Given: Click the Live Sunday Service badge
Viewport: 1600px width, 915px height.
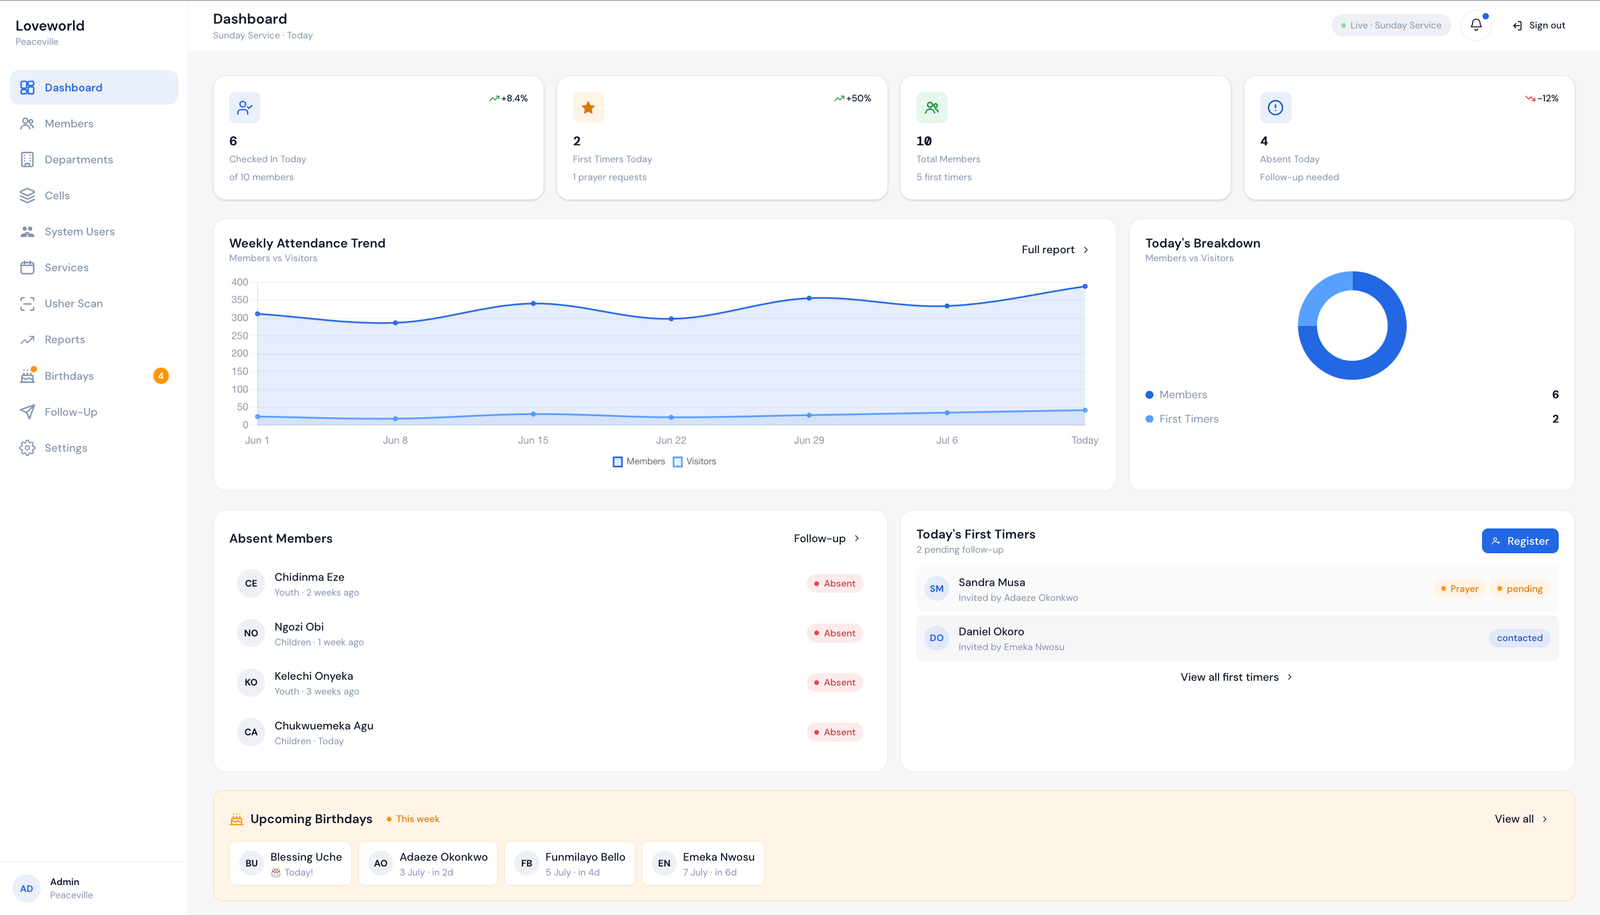Looking at the screenshot, I should point(1391,25).
